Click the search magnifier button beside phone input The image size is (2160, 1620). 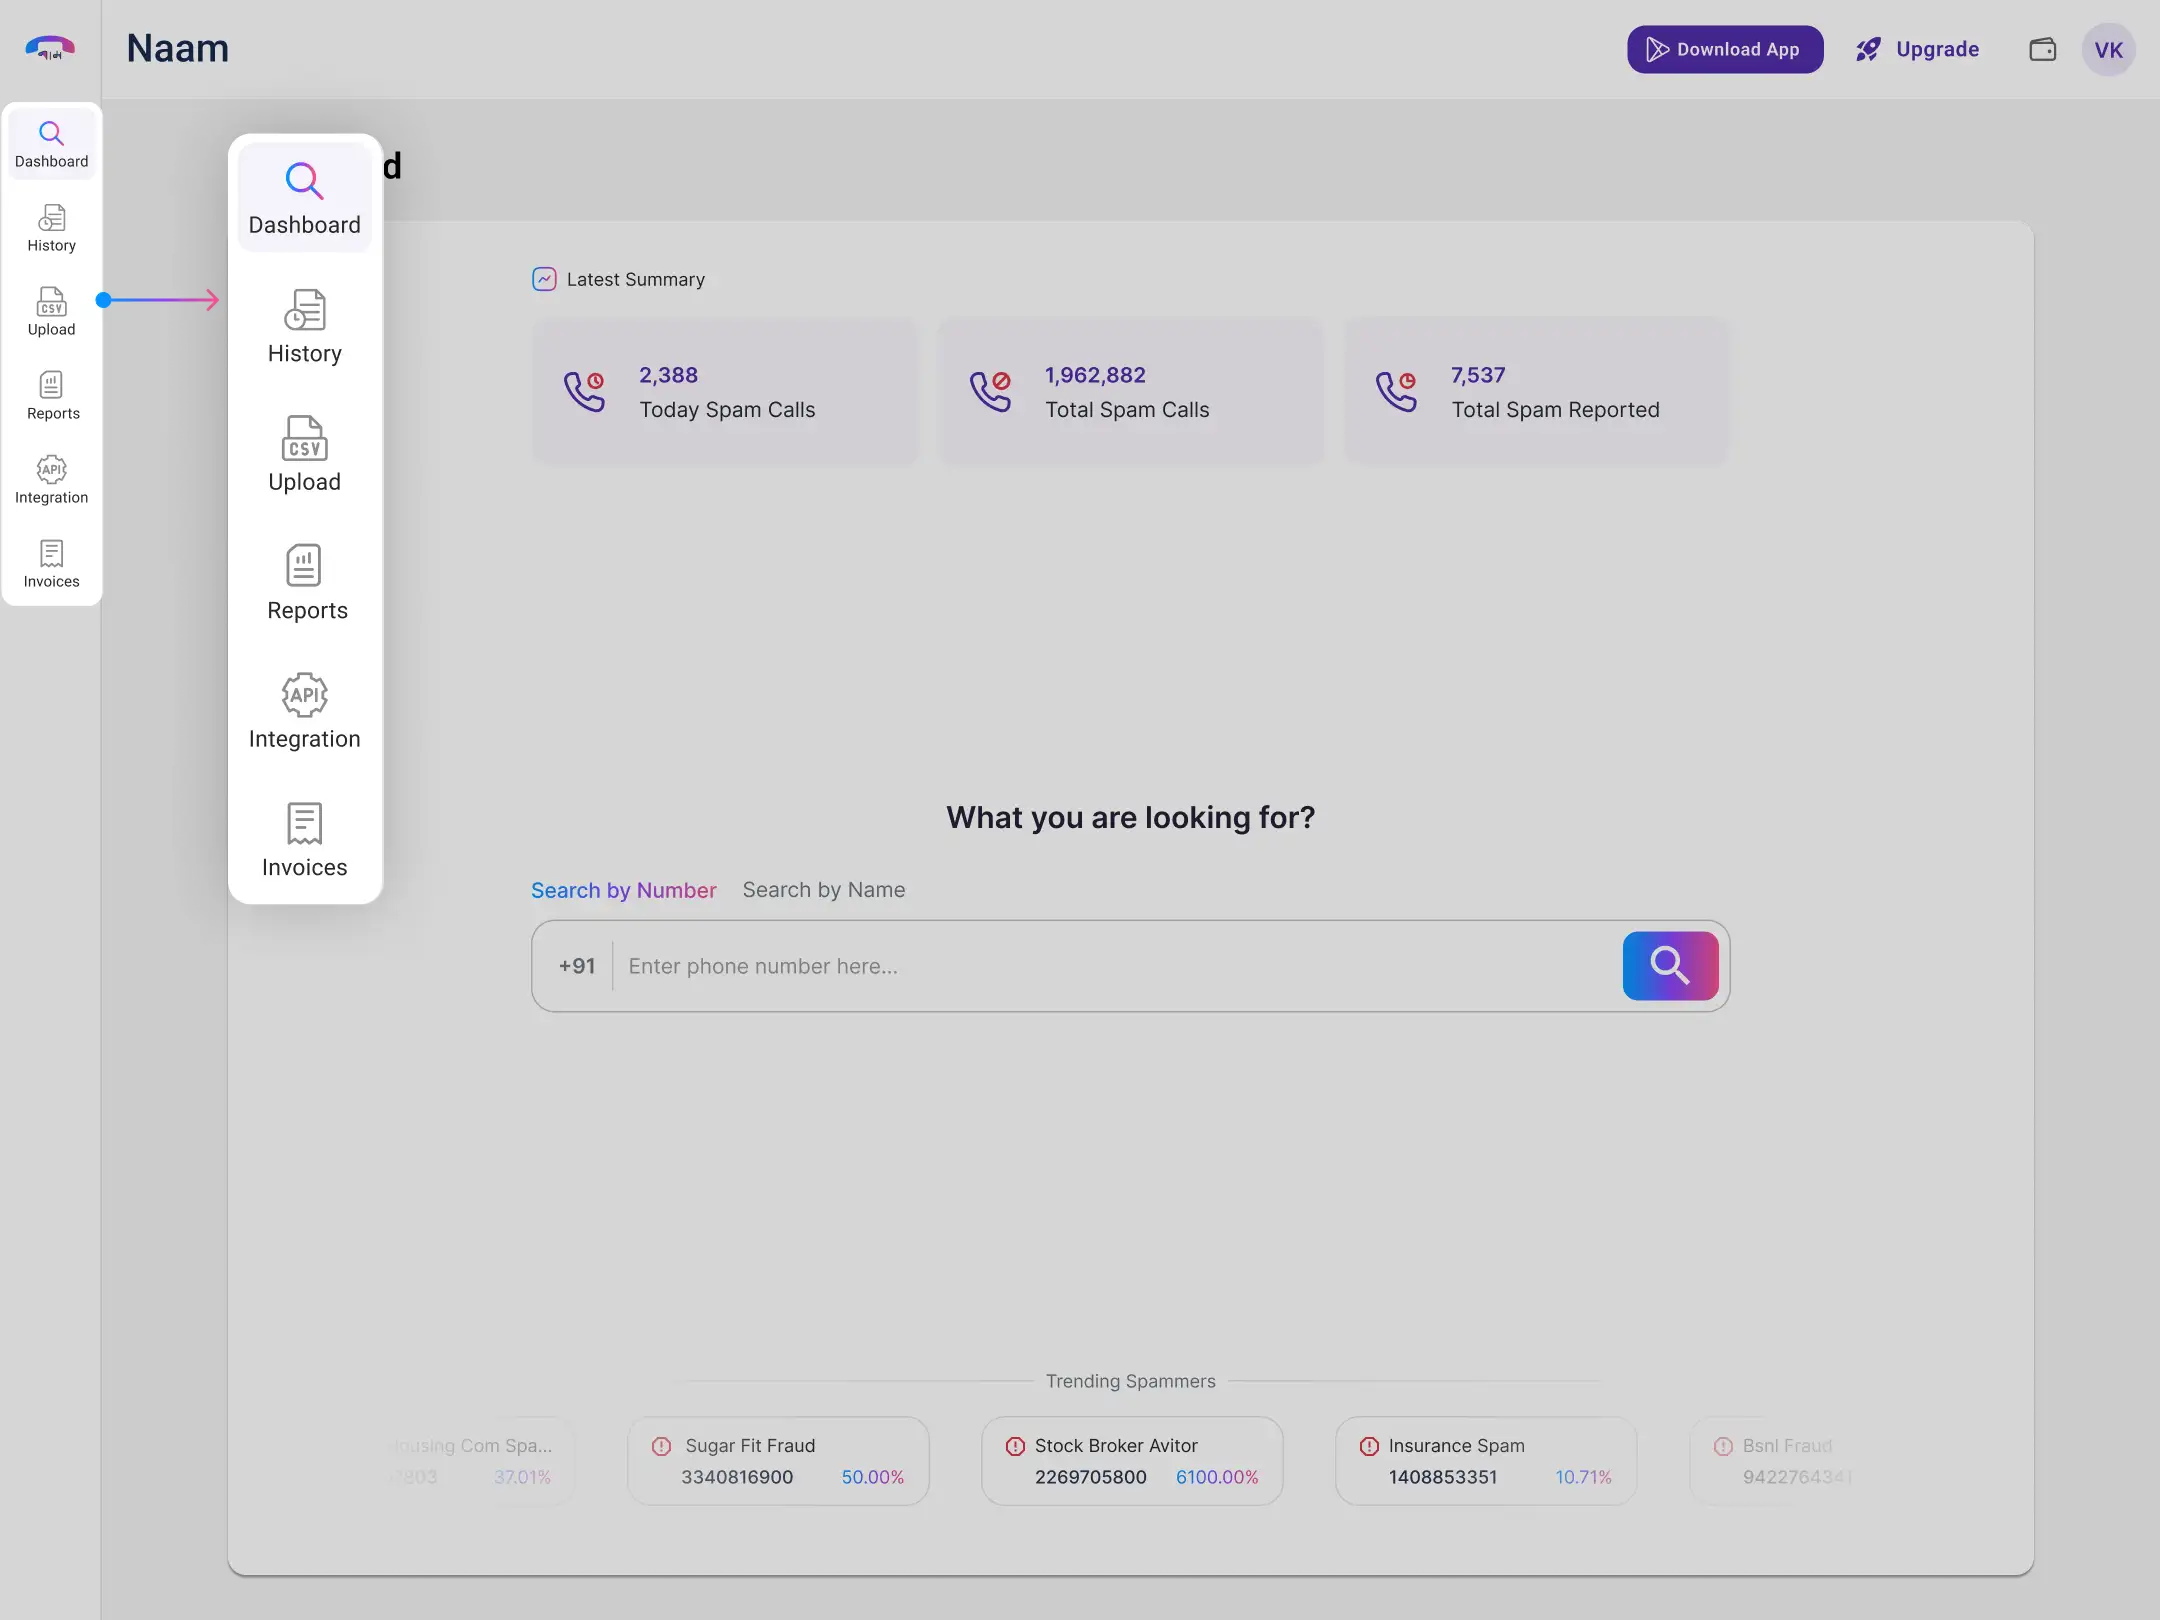pos(1670,965)
